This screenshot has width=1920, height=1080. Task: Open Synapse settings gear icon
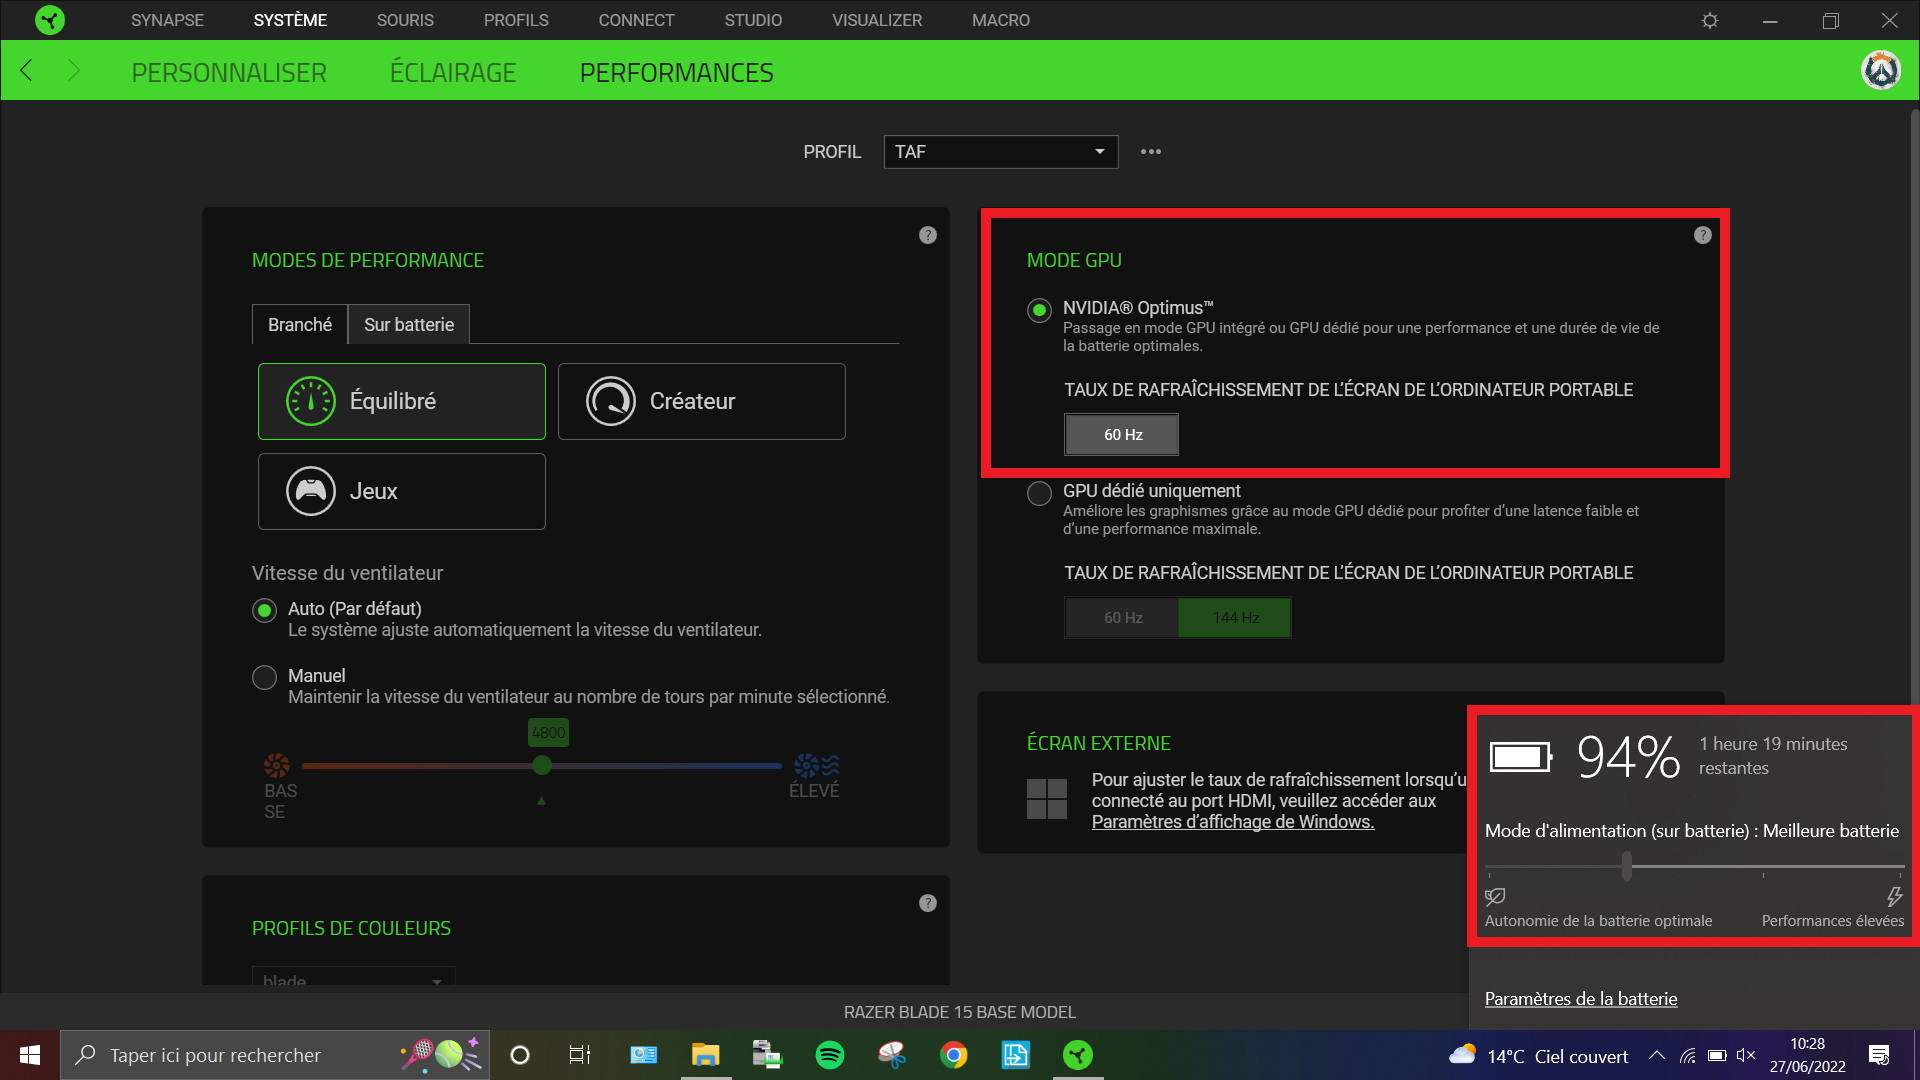coord(1710,20)
